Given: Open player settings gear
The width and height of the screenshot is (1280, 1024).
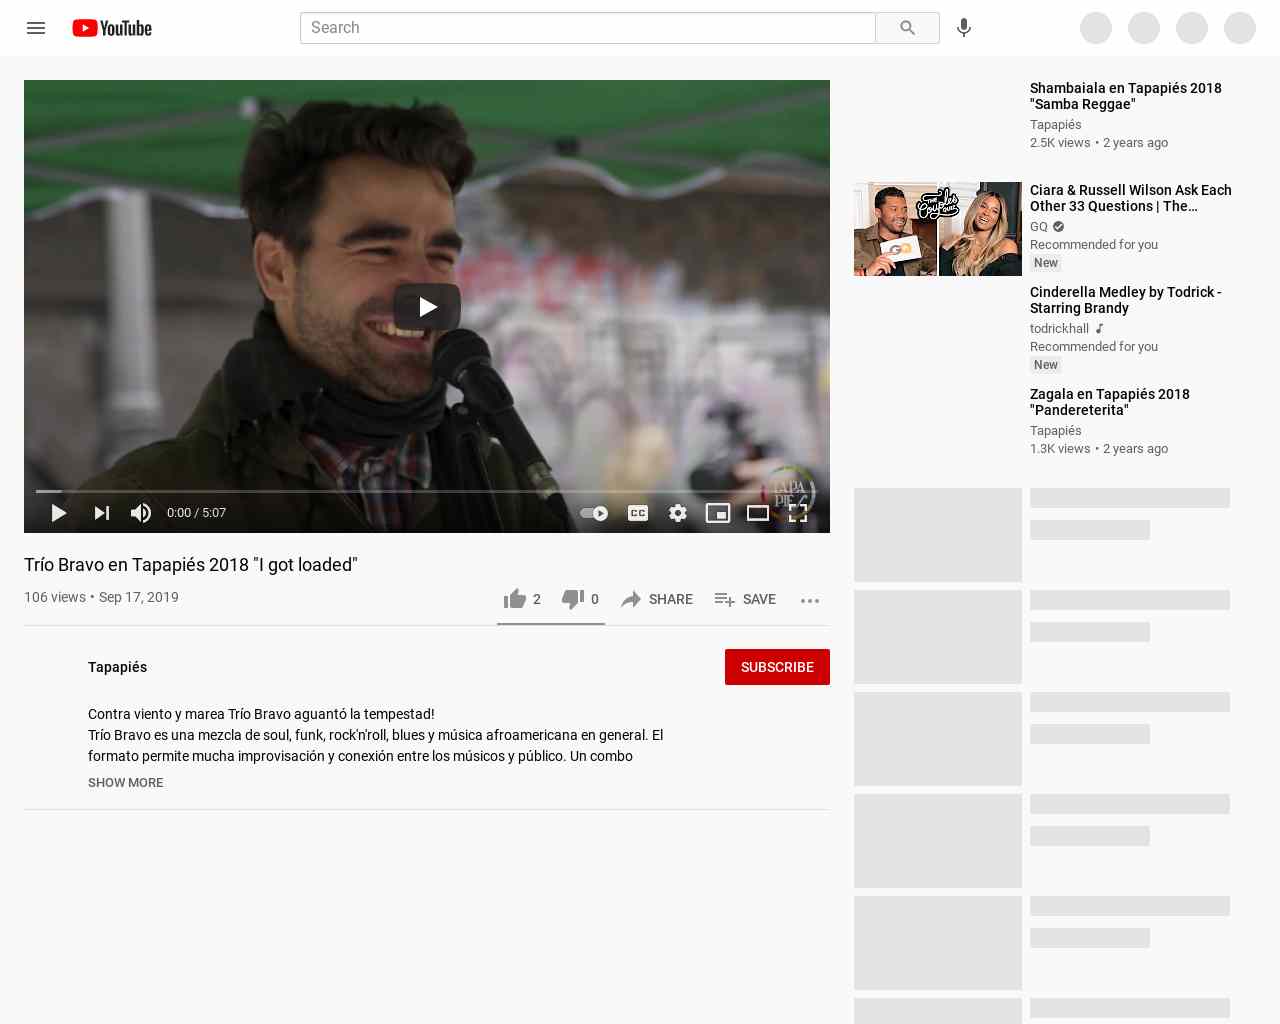Looking at the screenshot, I should (x=678, y=513).
